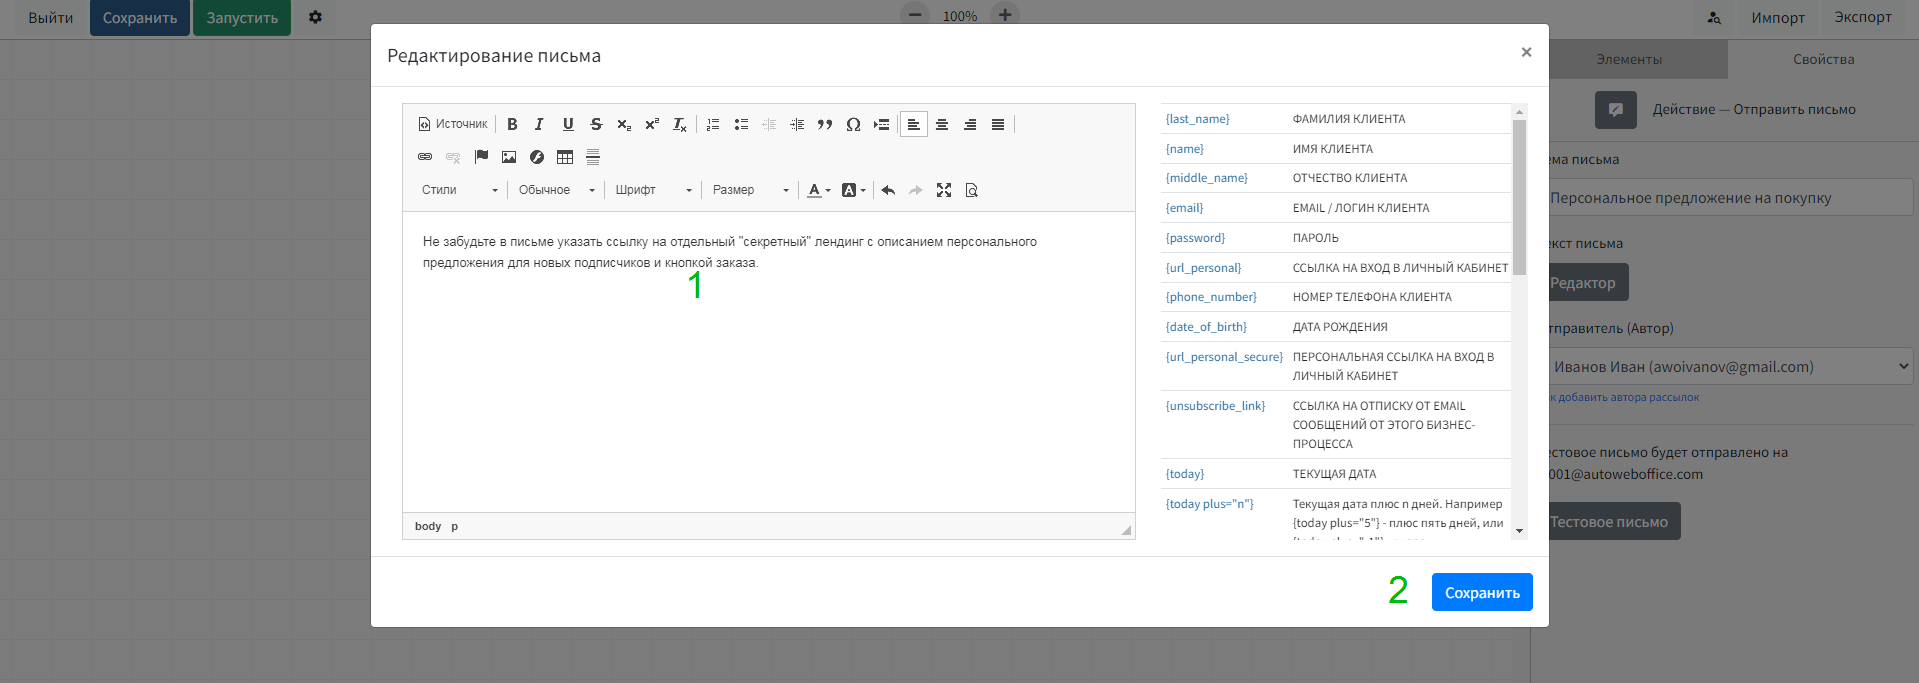Expand the Шрифт font dropdown
This screenshot has height=683, width=1919.
tap(653, 190)
